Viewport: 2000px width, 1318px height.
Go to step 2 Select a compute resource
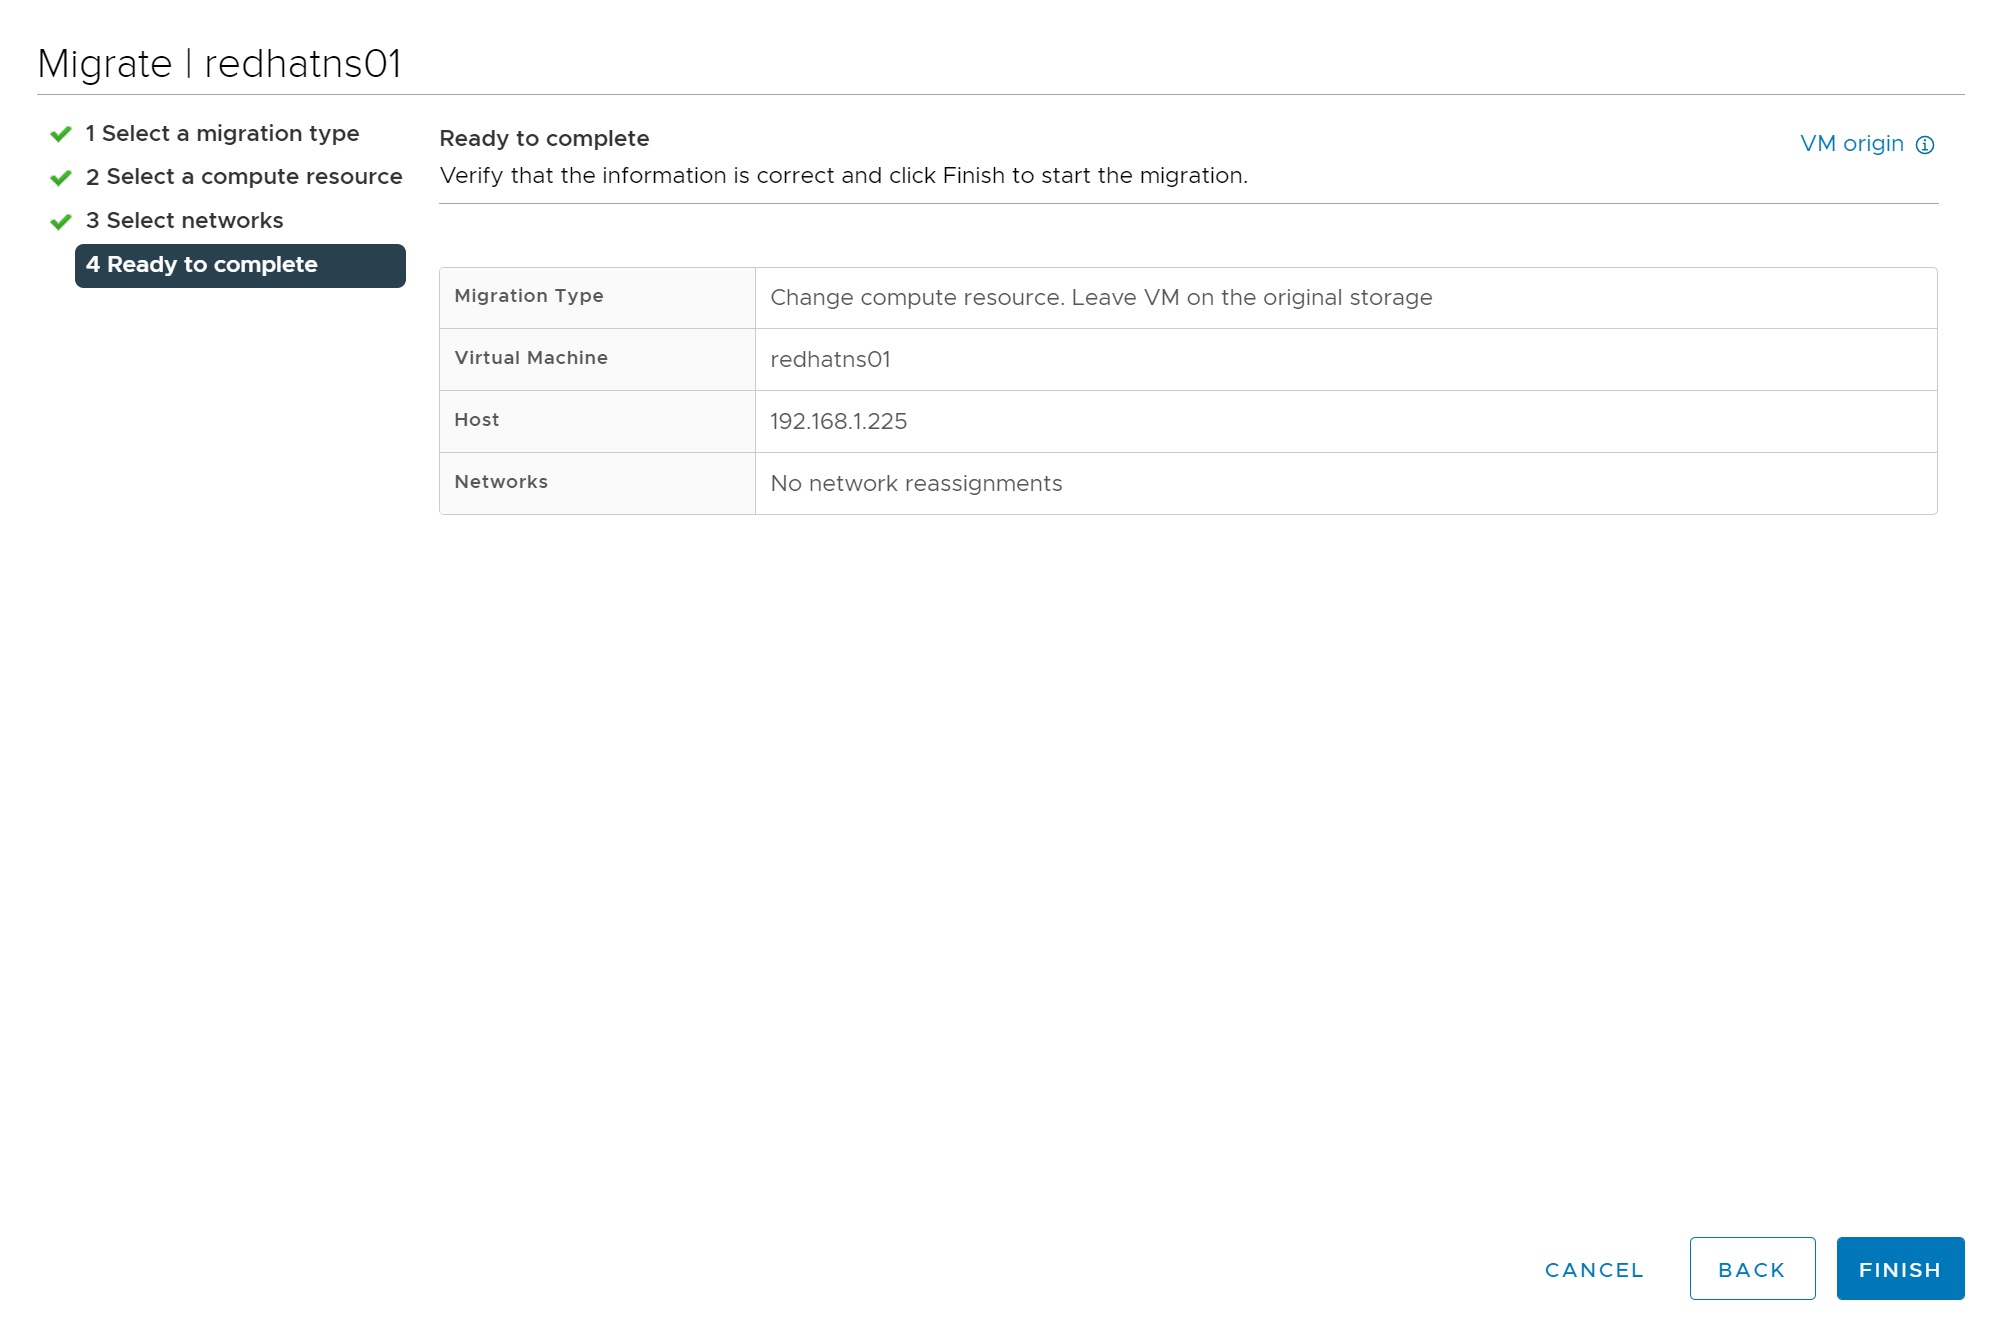click(243, 177)
